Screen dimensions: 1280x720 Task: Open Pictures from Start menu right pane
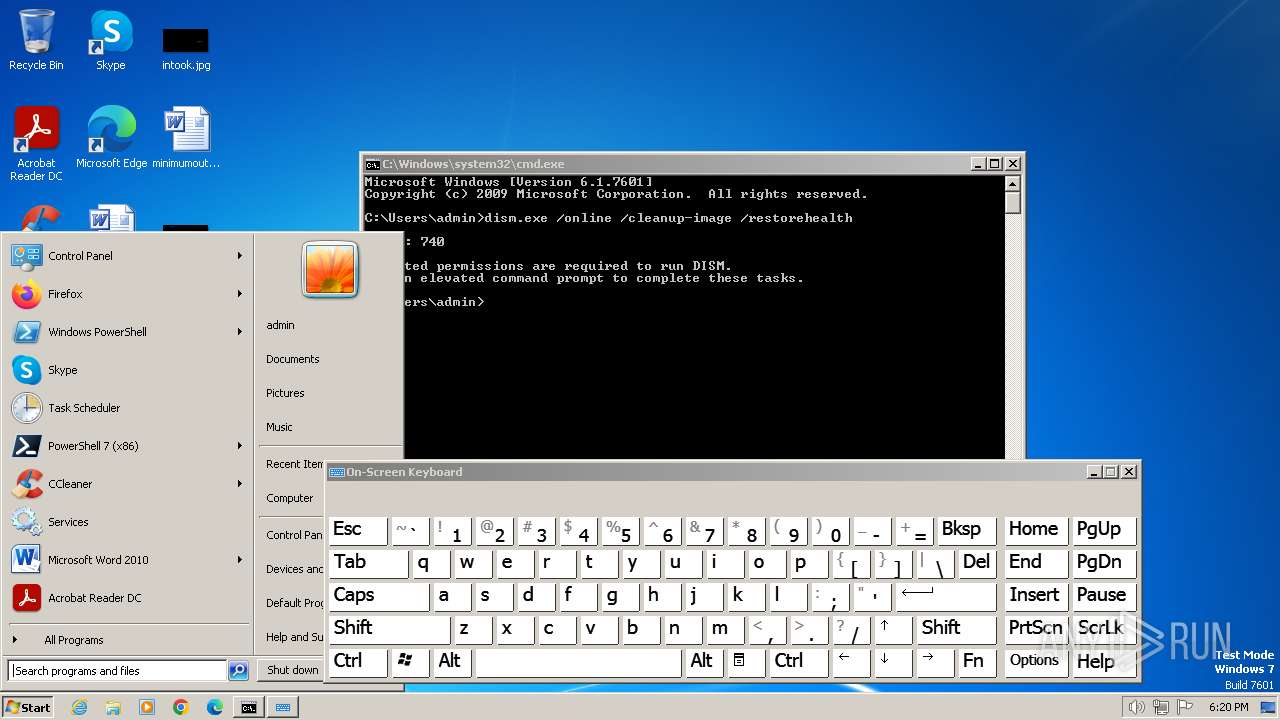tap(285, 393)
